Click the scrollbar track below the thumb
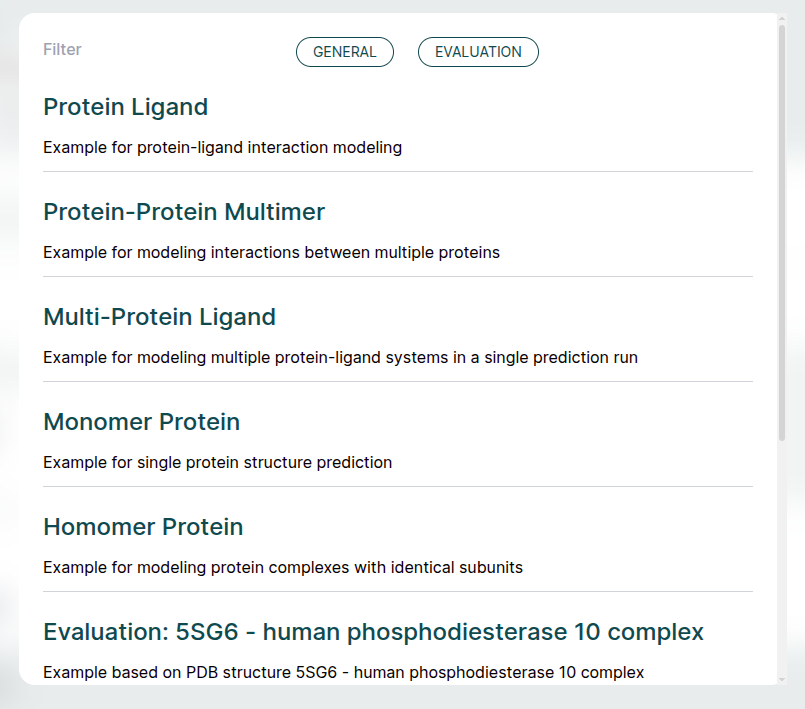This screenshot has height=709, width=805. click(x=782, y=560)
